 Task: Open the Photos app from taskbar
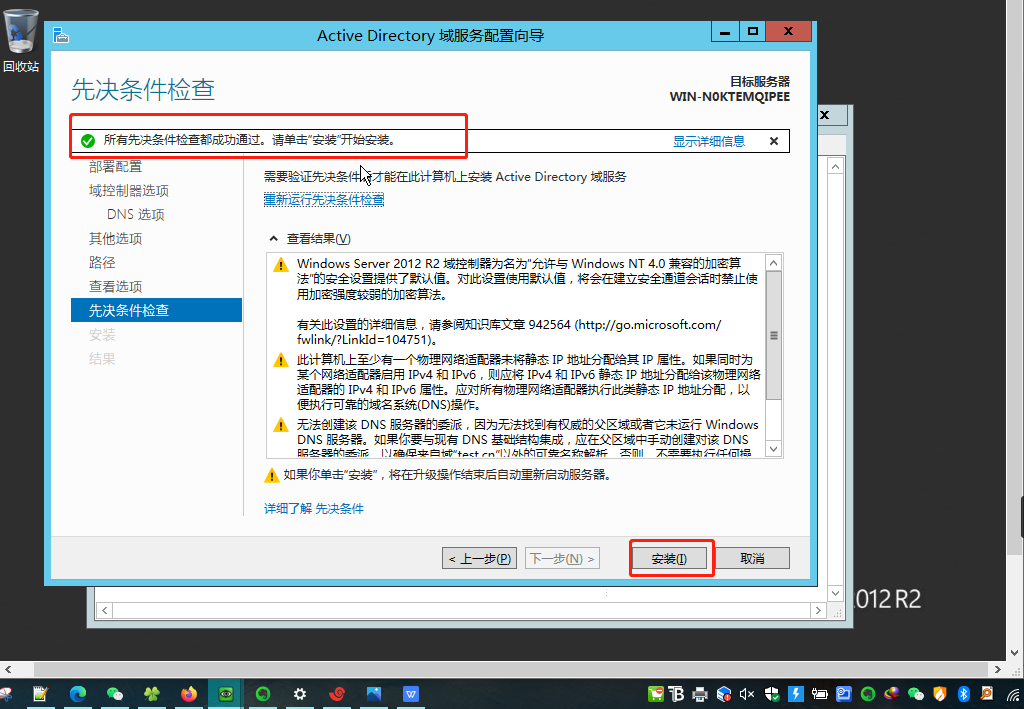[x=374, y=694]
